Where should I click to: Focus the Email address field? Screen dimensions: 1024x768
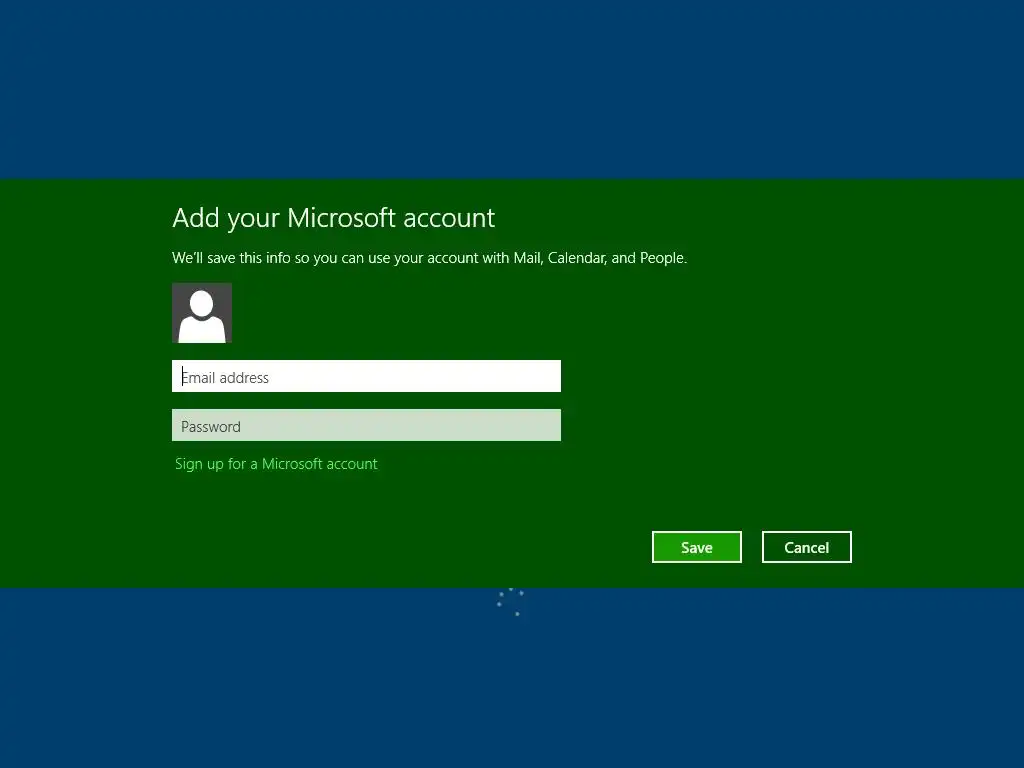pyautogui.click(x=366, y=376)
